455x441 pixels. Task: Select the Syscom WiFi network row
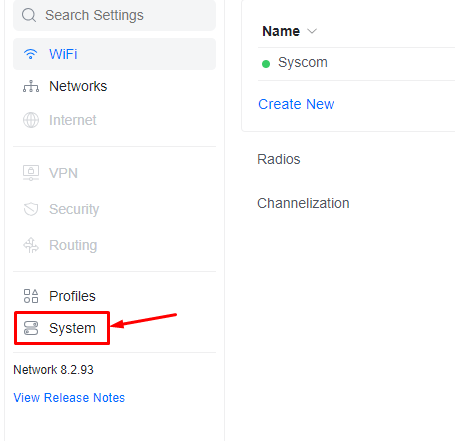pos(356,63)
